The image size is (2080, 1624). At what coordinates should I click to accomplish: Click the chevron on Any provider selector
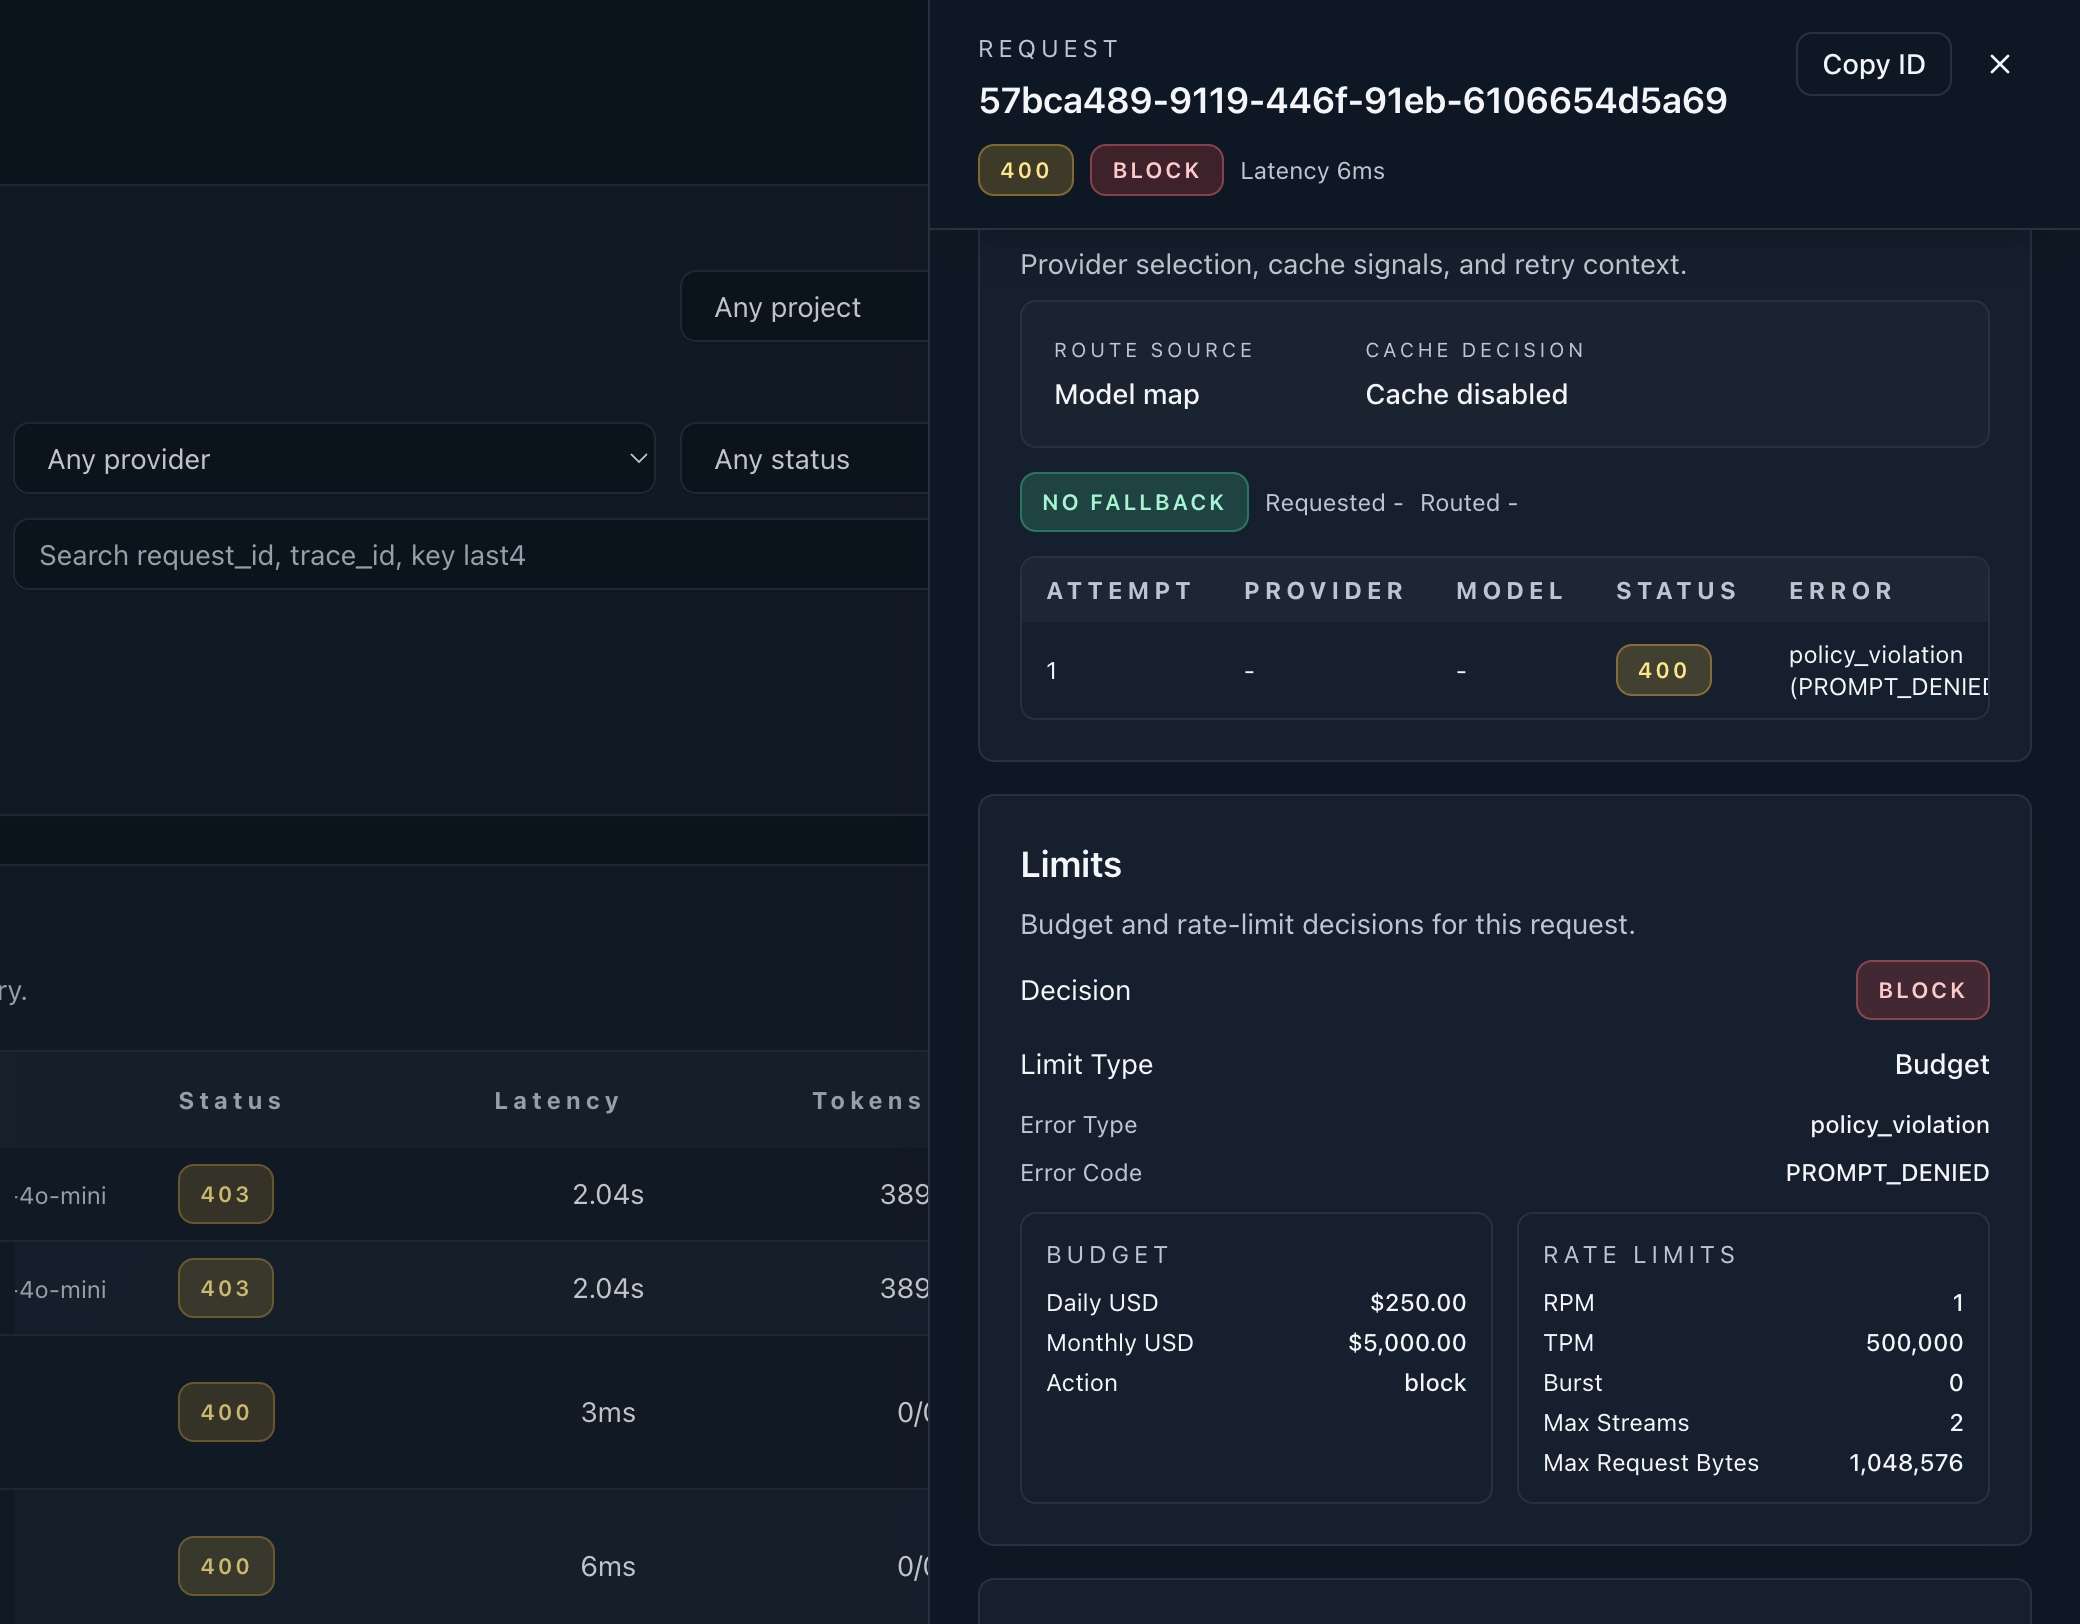coord(637,458)
